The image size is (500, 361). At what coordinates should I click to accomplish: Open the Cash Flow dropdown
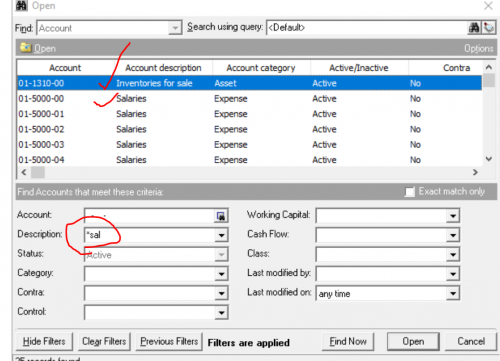453,235
